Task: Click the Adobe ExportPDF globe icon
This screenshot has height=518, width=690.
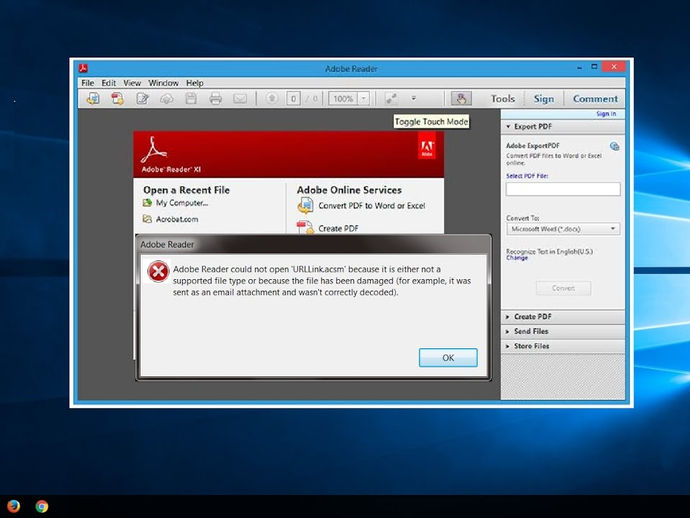Action: coord(614,146)
